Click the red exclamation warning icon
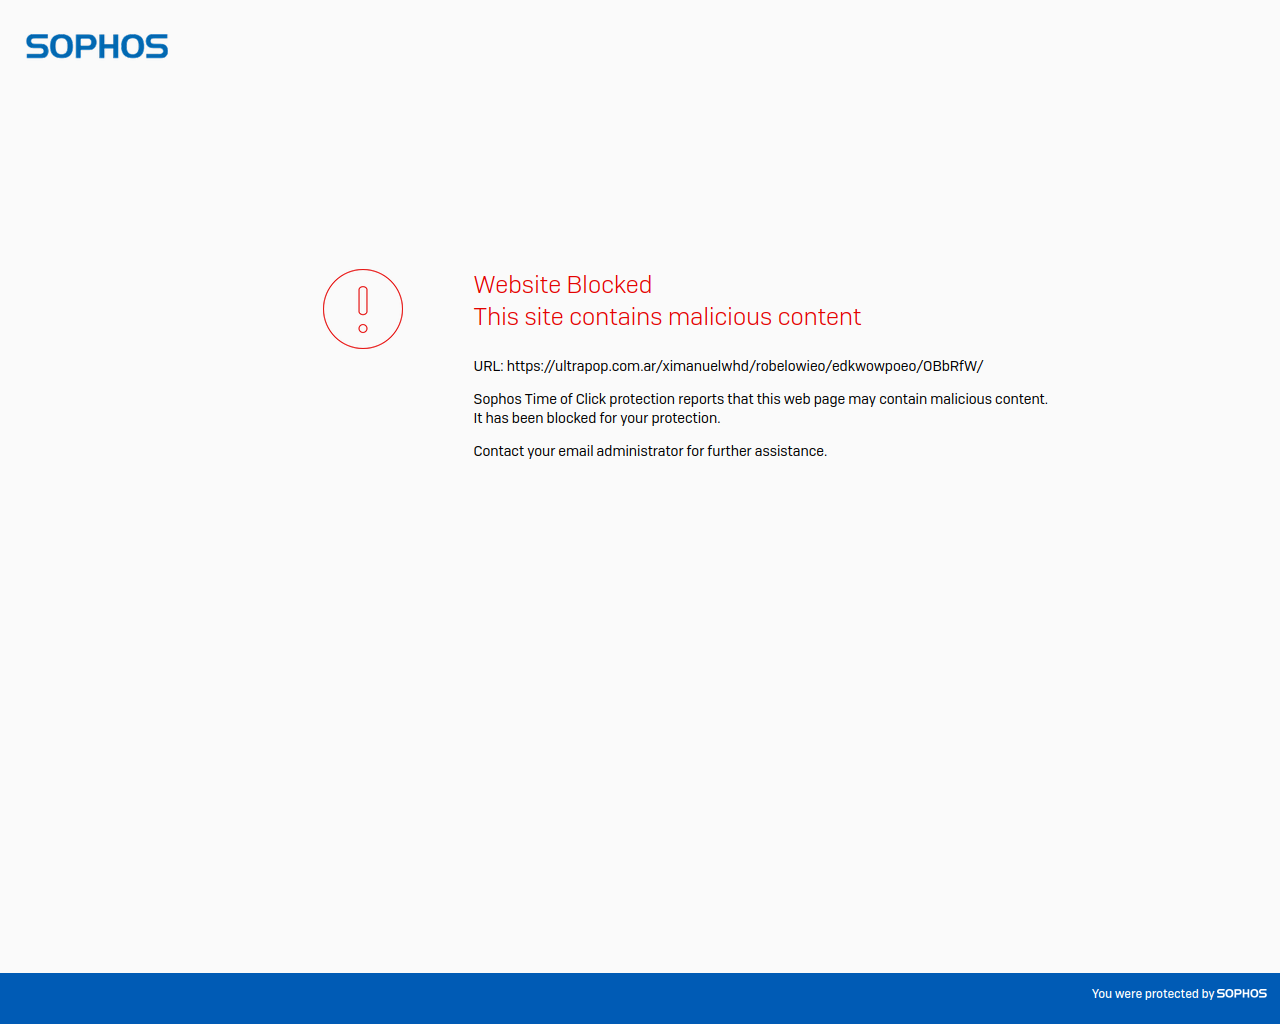Image resolution: width=1280 pixels, height=1024 pixels. pos(363,309)
